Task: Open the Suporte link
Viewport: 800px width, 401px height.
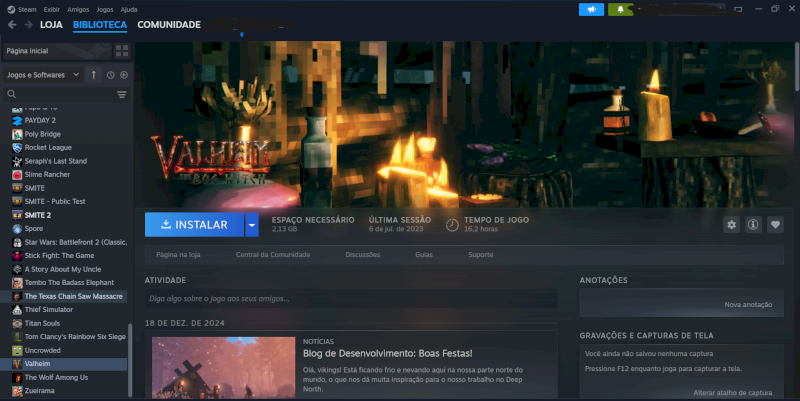Action: [x=481, y=255]
